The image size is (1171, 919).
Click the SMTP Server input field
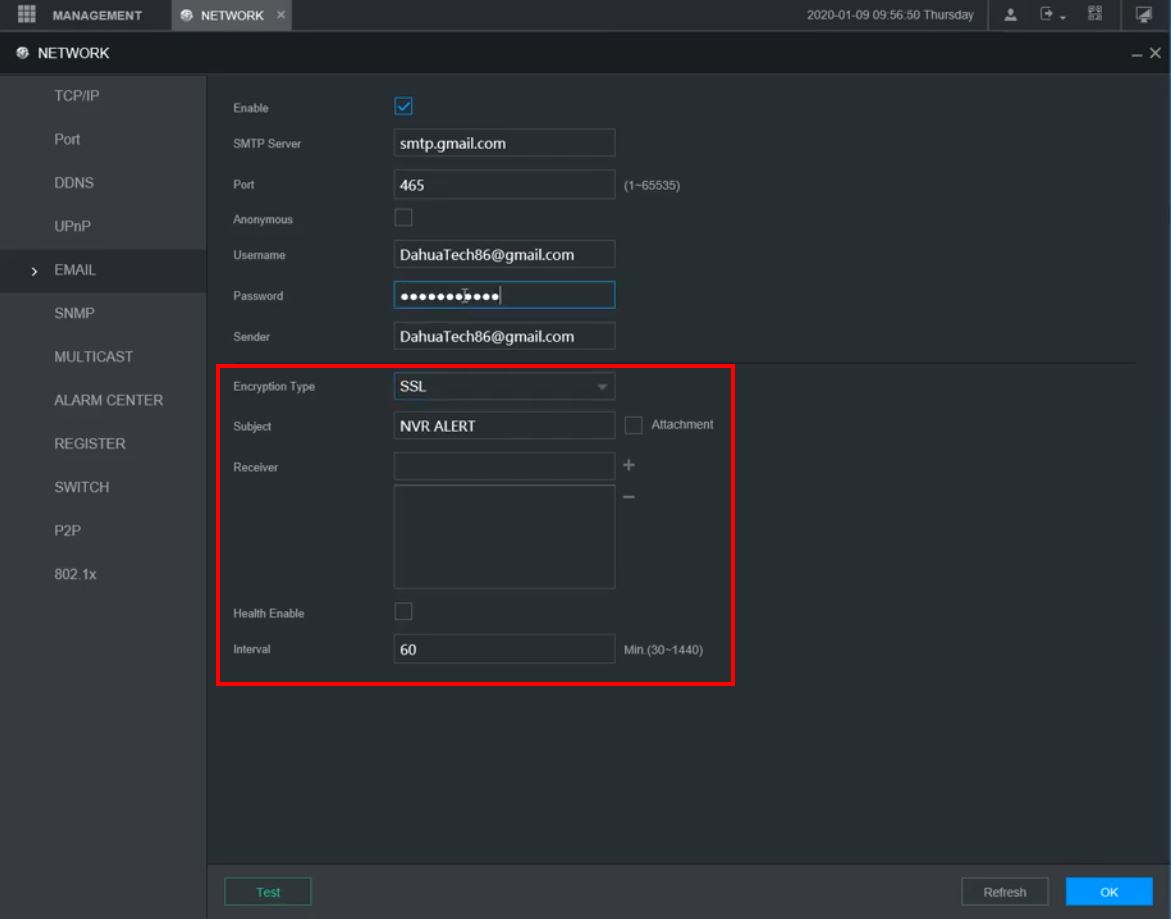coord(504,143)
